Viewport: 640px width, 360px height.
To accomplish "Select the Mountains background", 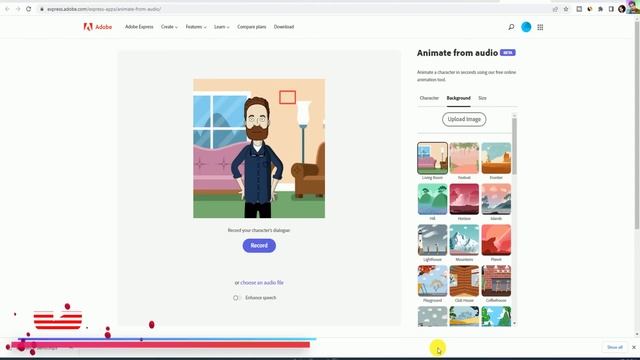I will pyautogui.click(x=464, y=240).
